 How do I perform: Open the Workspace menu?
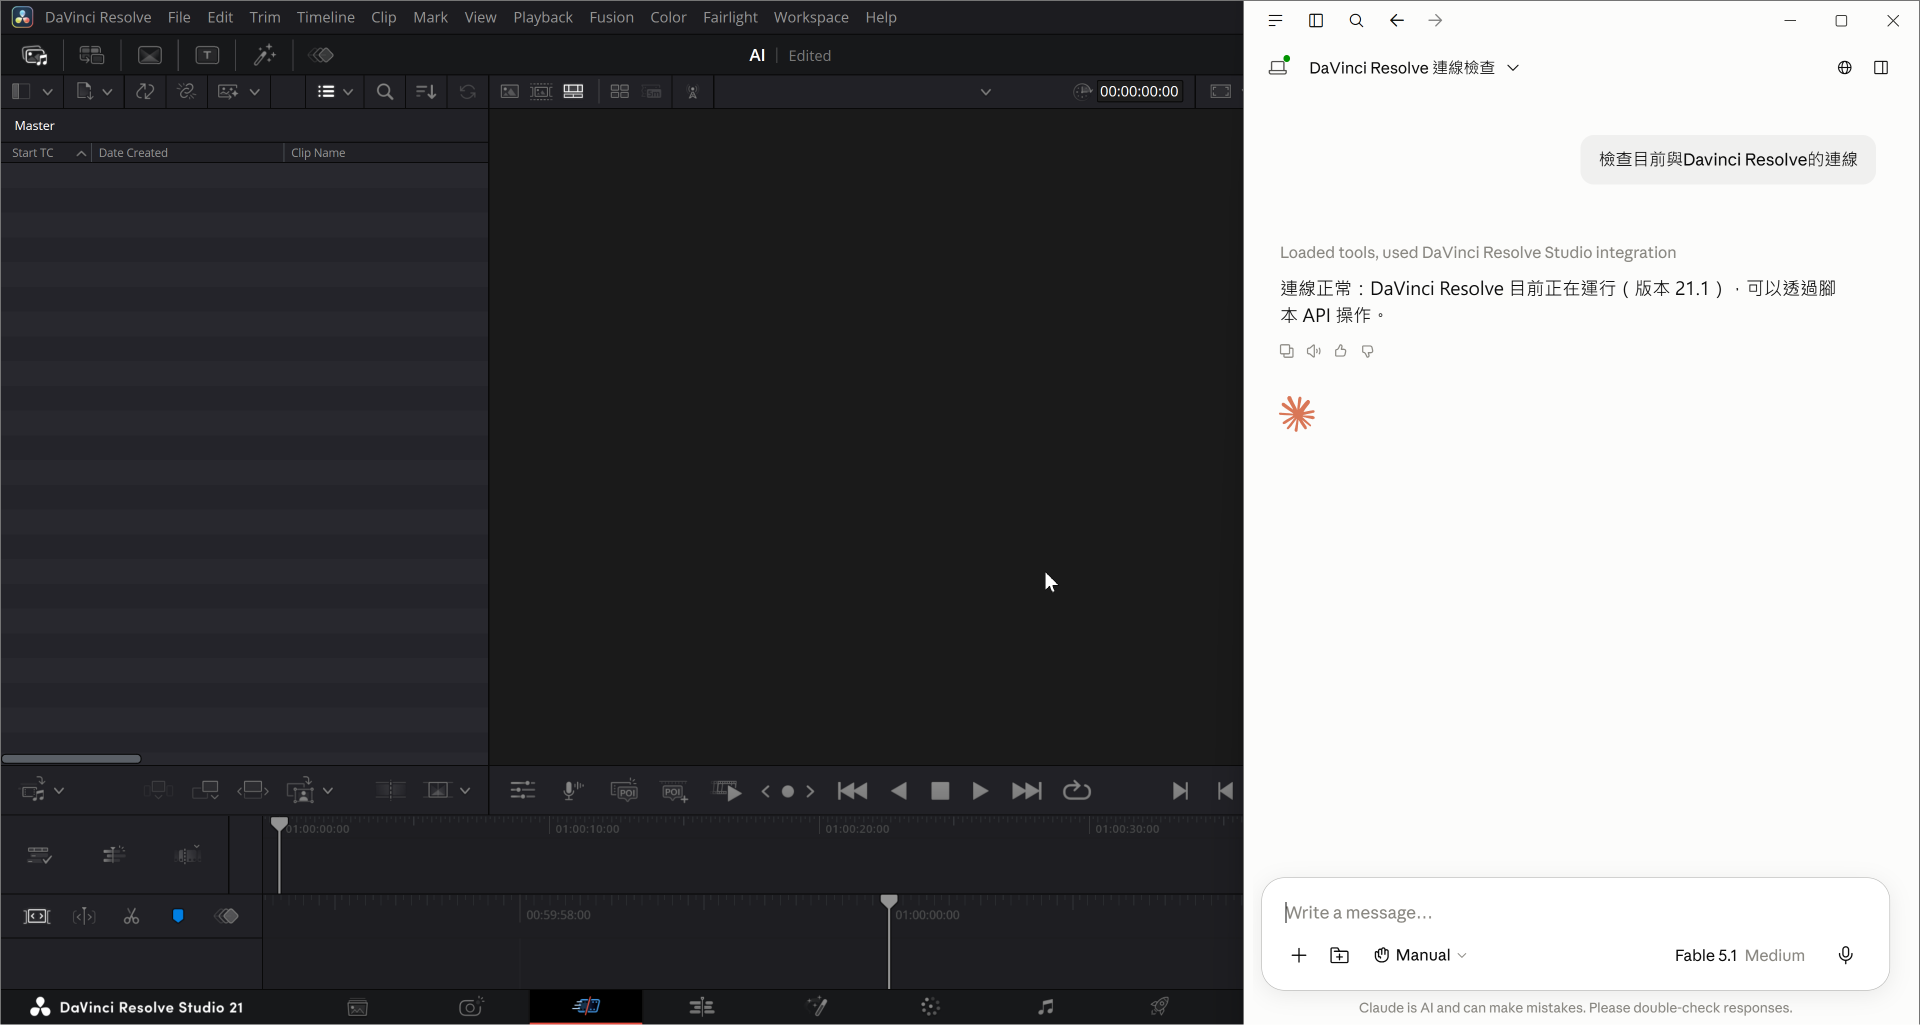tap(811, 17)
